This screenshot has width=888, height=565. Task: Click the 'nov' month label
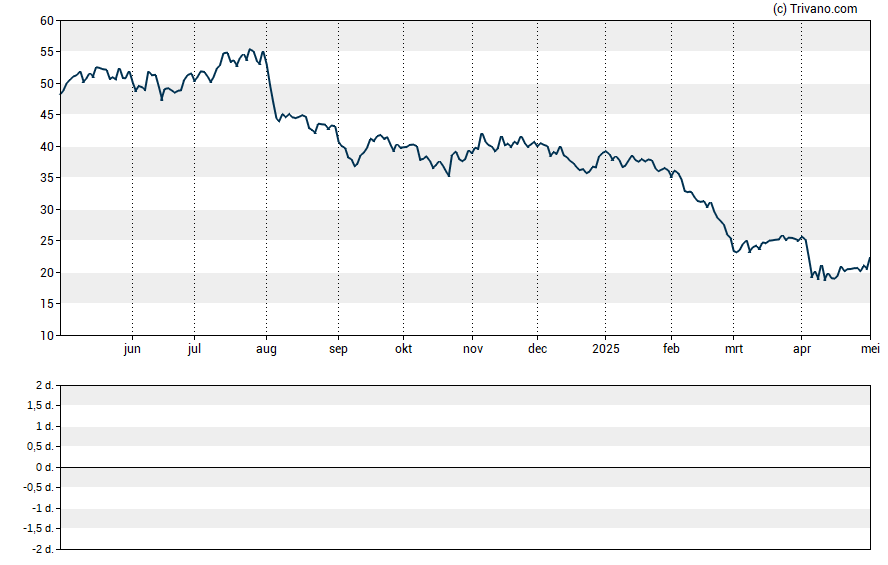pyautogui.click(x=473, y=349)
